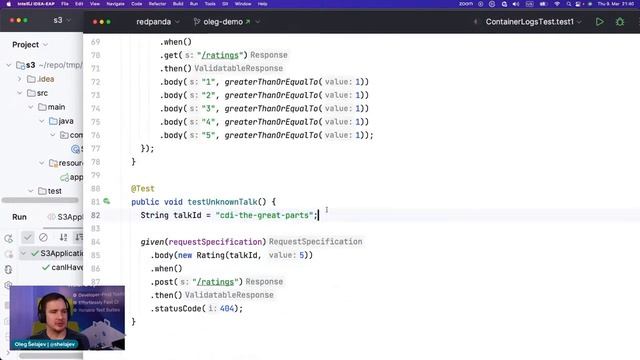Click the sort by duration icon
The width and height of the screenshot is (640, 360).
pyautogui.click(x=79, y=237)
